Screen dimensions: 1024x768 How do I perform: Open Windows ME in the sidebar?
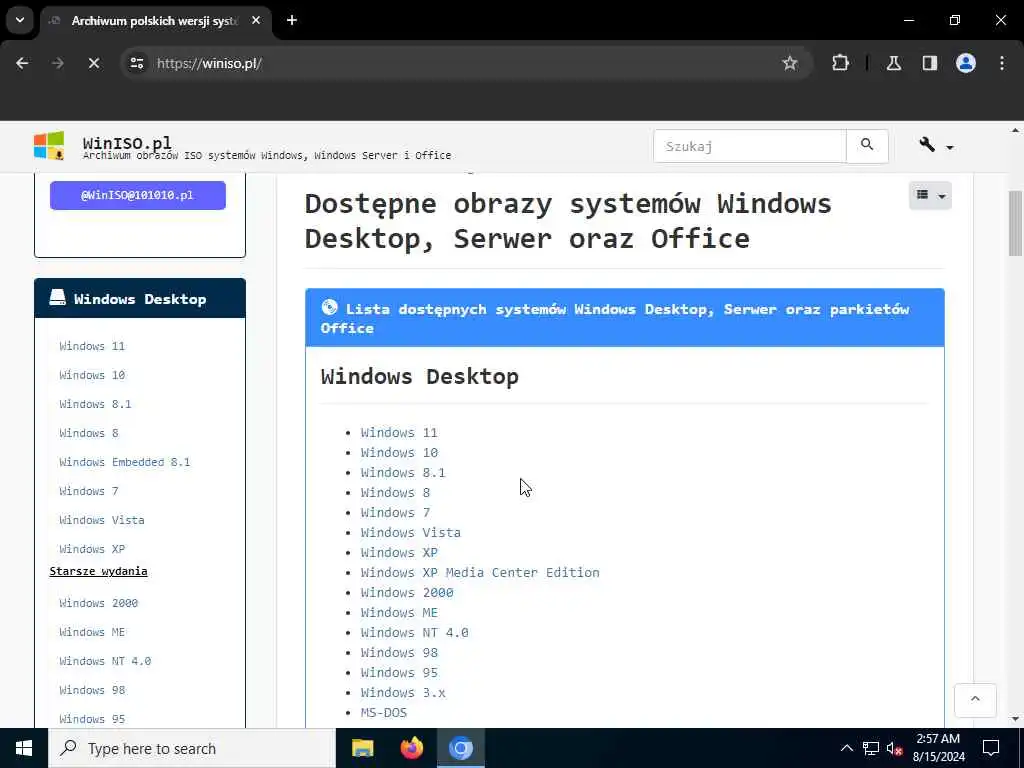92,632
